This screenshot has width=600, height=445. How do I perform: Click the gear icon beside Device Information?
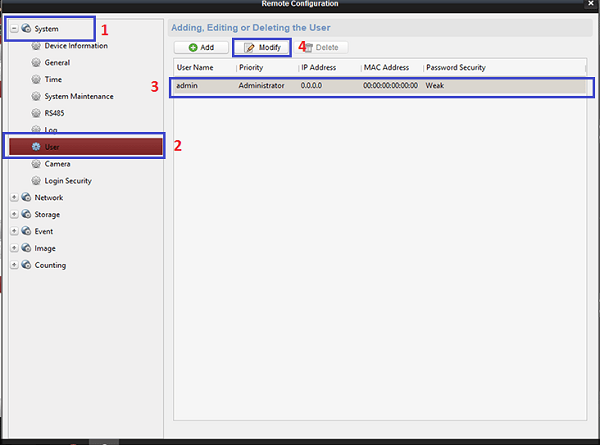(36, 46)
